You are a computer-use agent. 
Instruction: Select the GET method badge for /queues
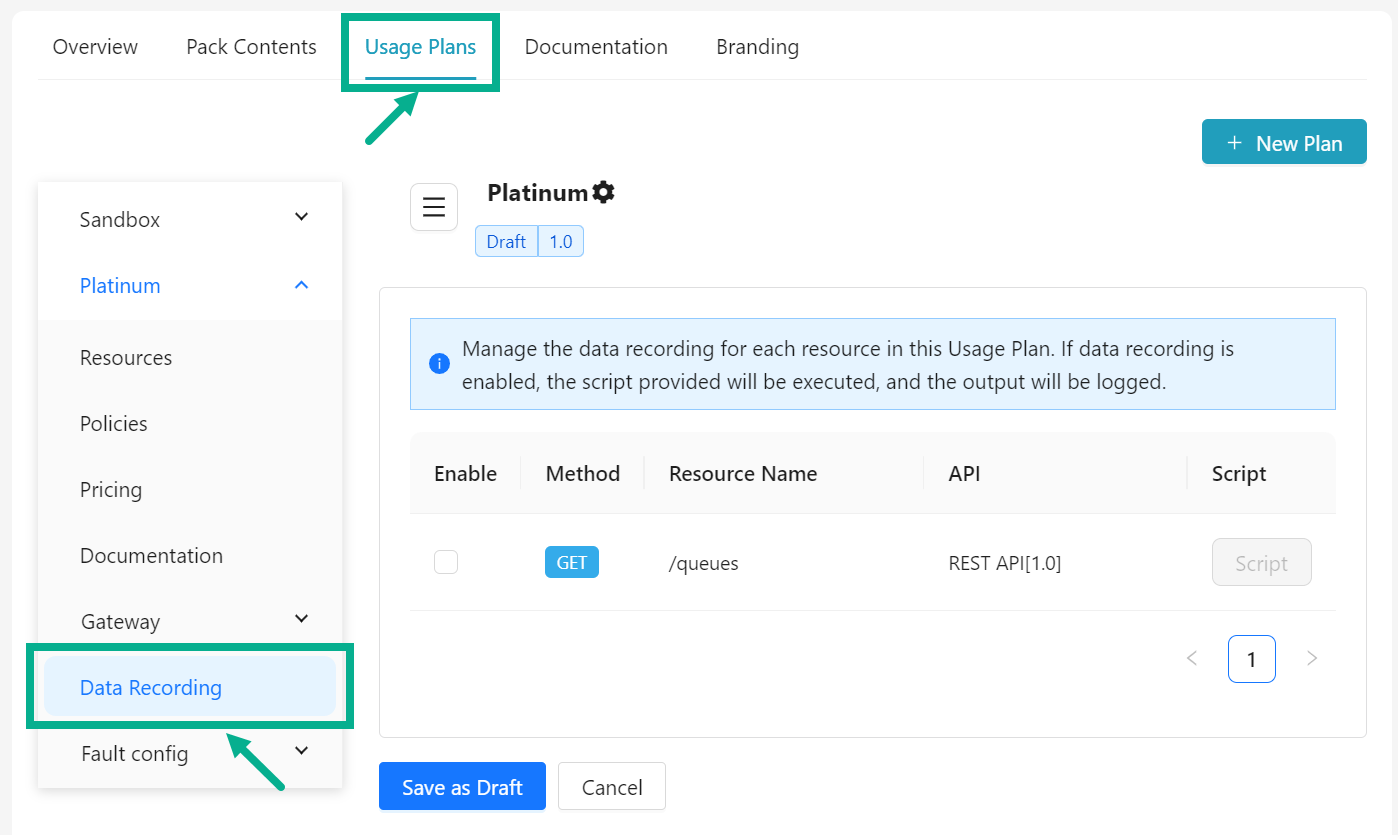(x=571, y=562)
